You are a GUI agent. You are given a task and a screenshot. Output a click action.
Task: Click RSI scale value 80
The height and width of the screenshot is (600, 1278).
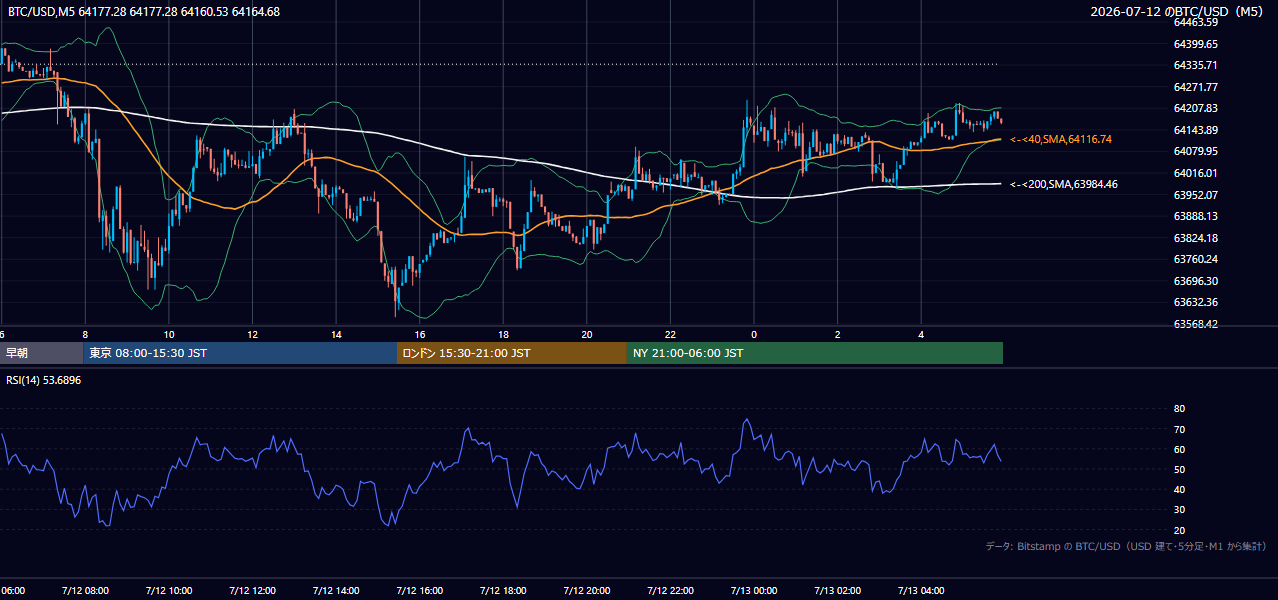click(x=1179, y=409)
